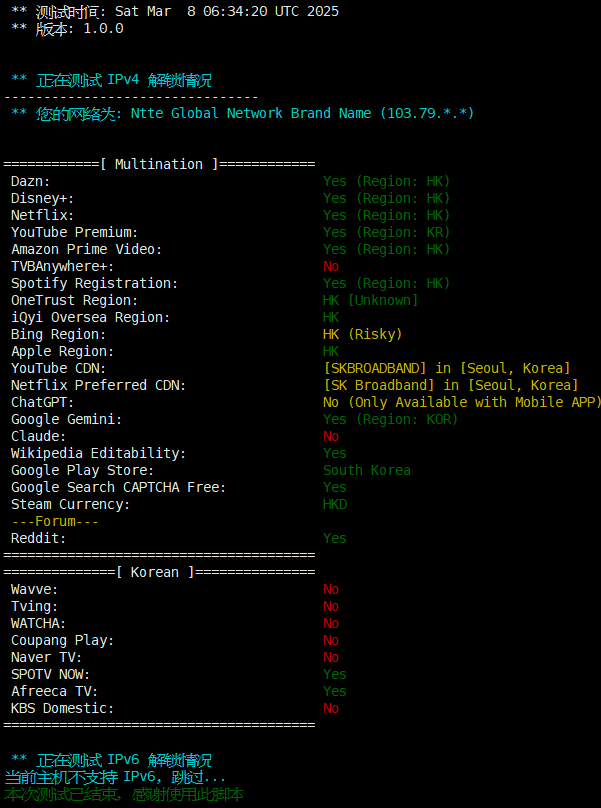Click the 'YouTube Premium:' label
This screenshot has height=808, width=601.
(x=74, y=232)
